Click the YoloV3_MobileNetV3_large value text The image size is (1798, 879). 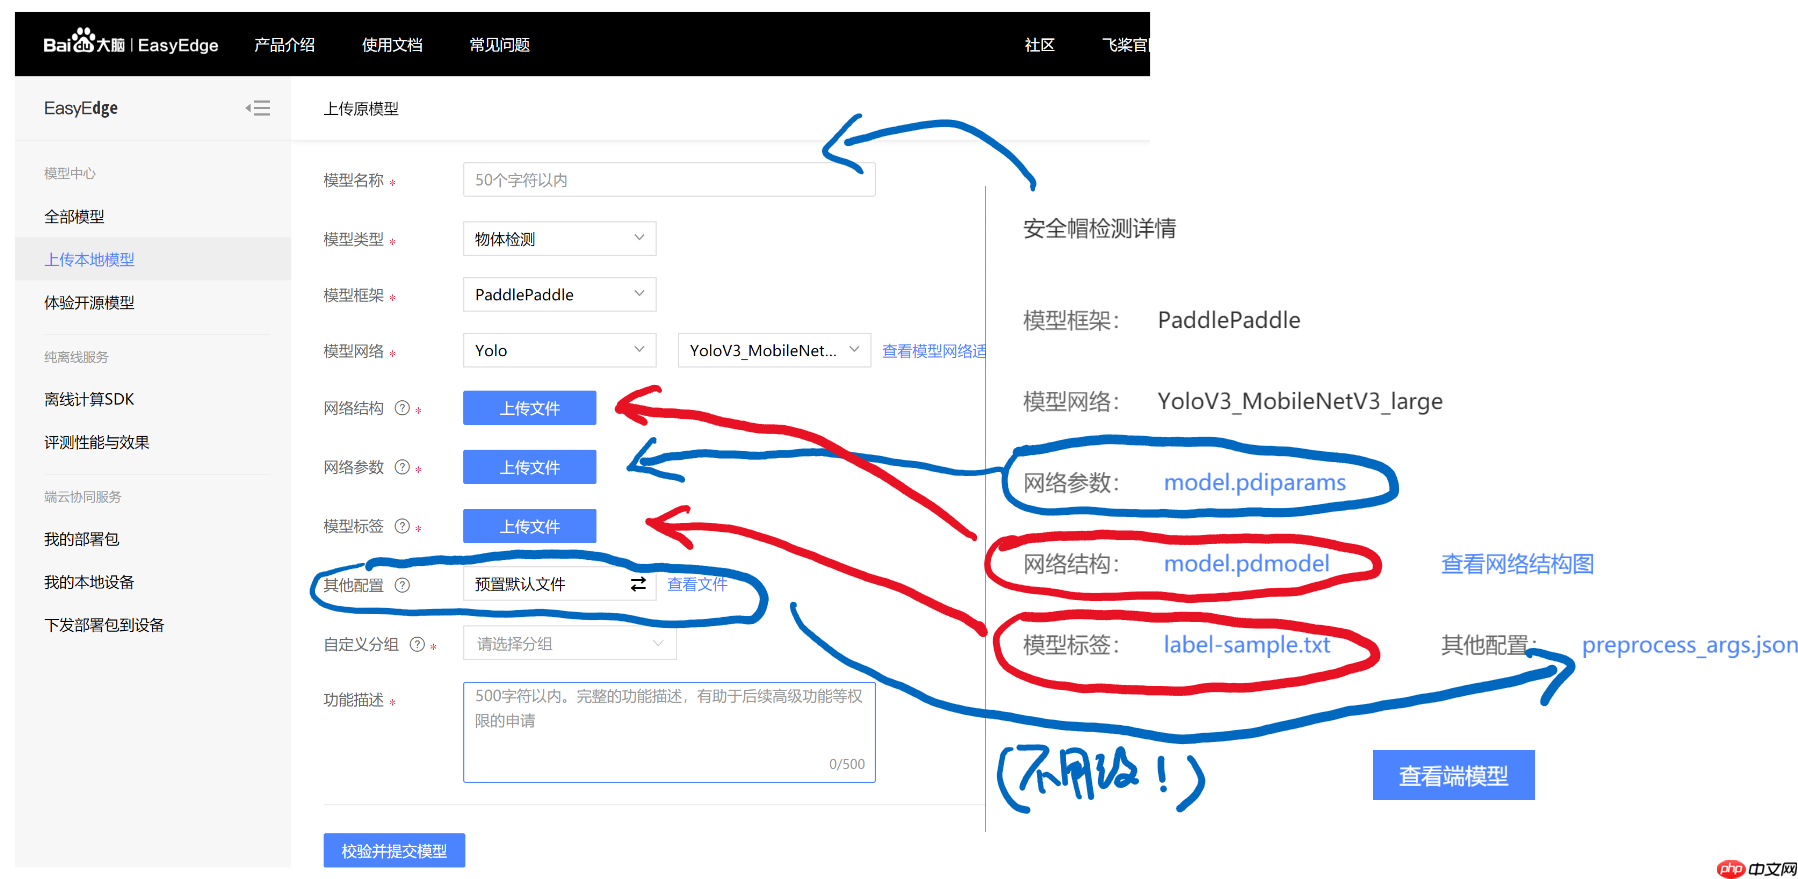click(x=1300, y=401)
